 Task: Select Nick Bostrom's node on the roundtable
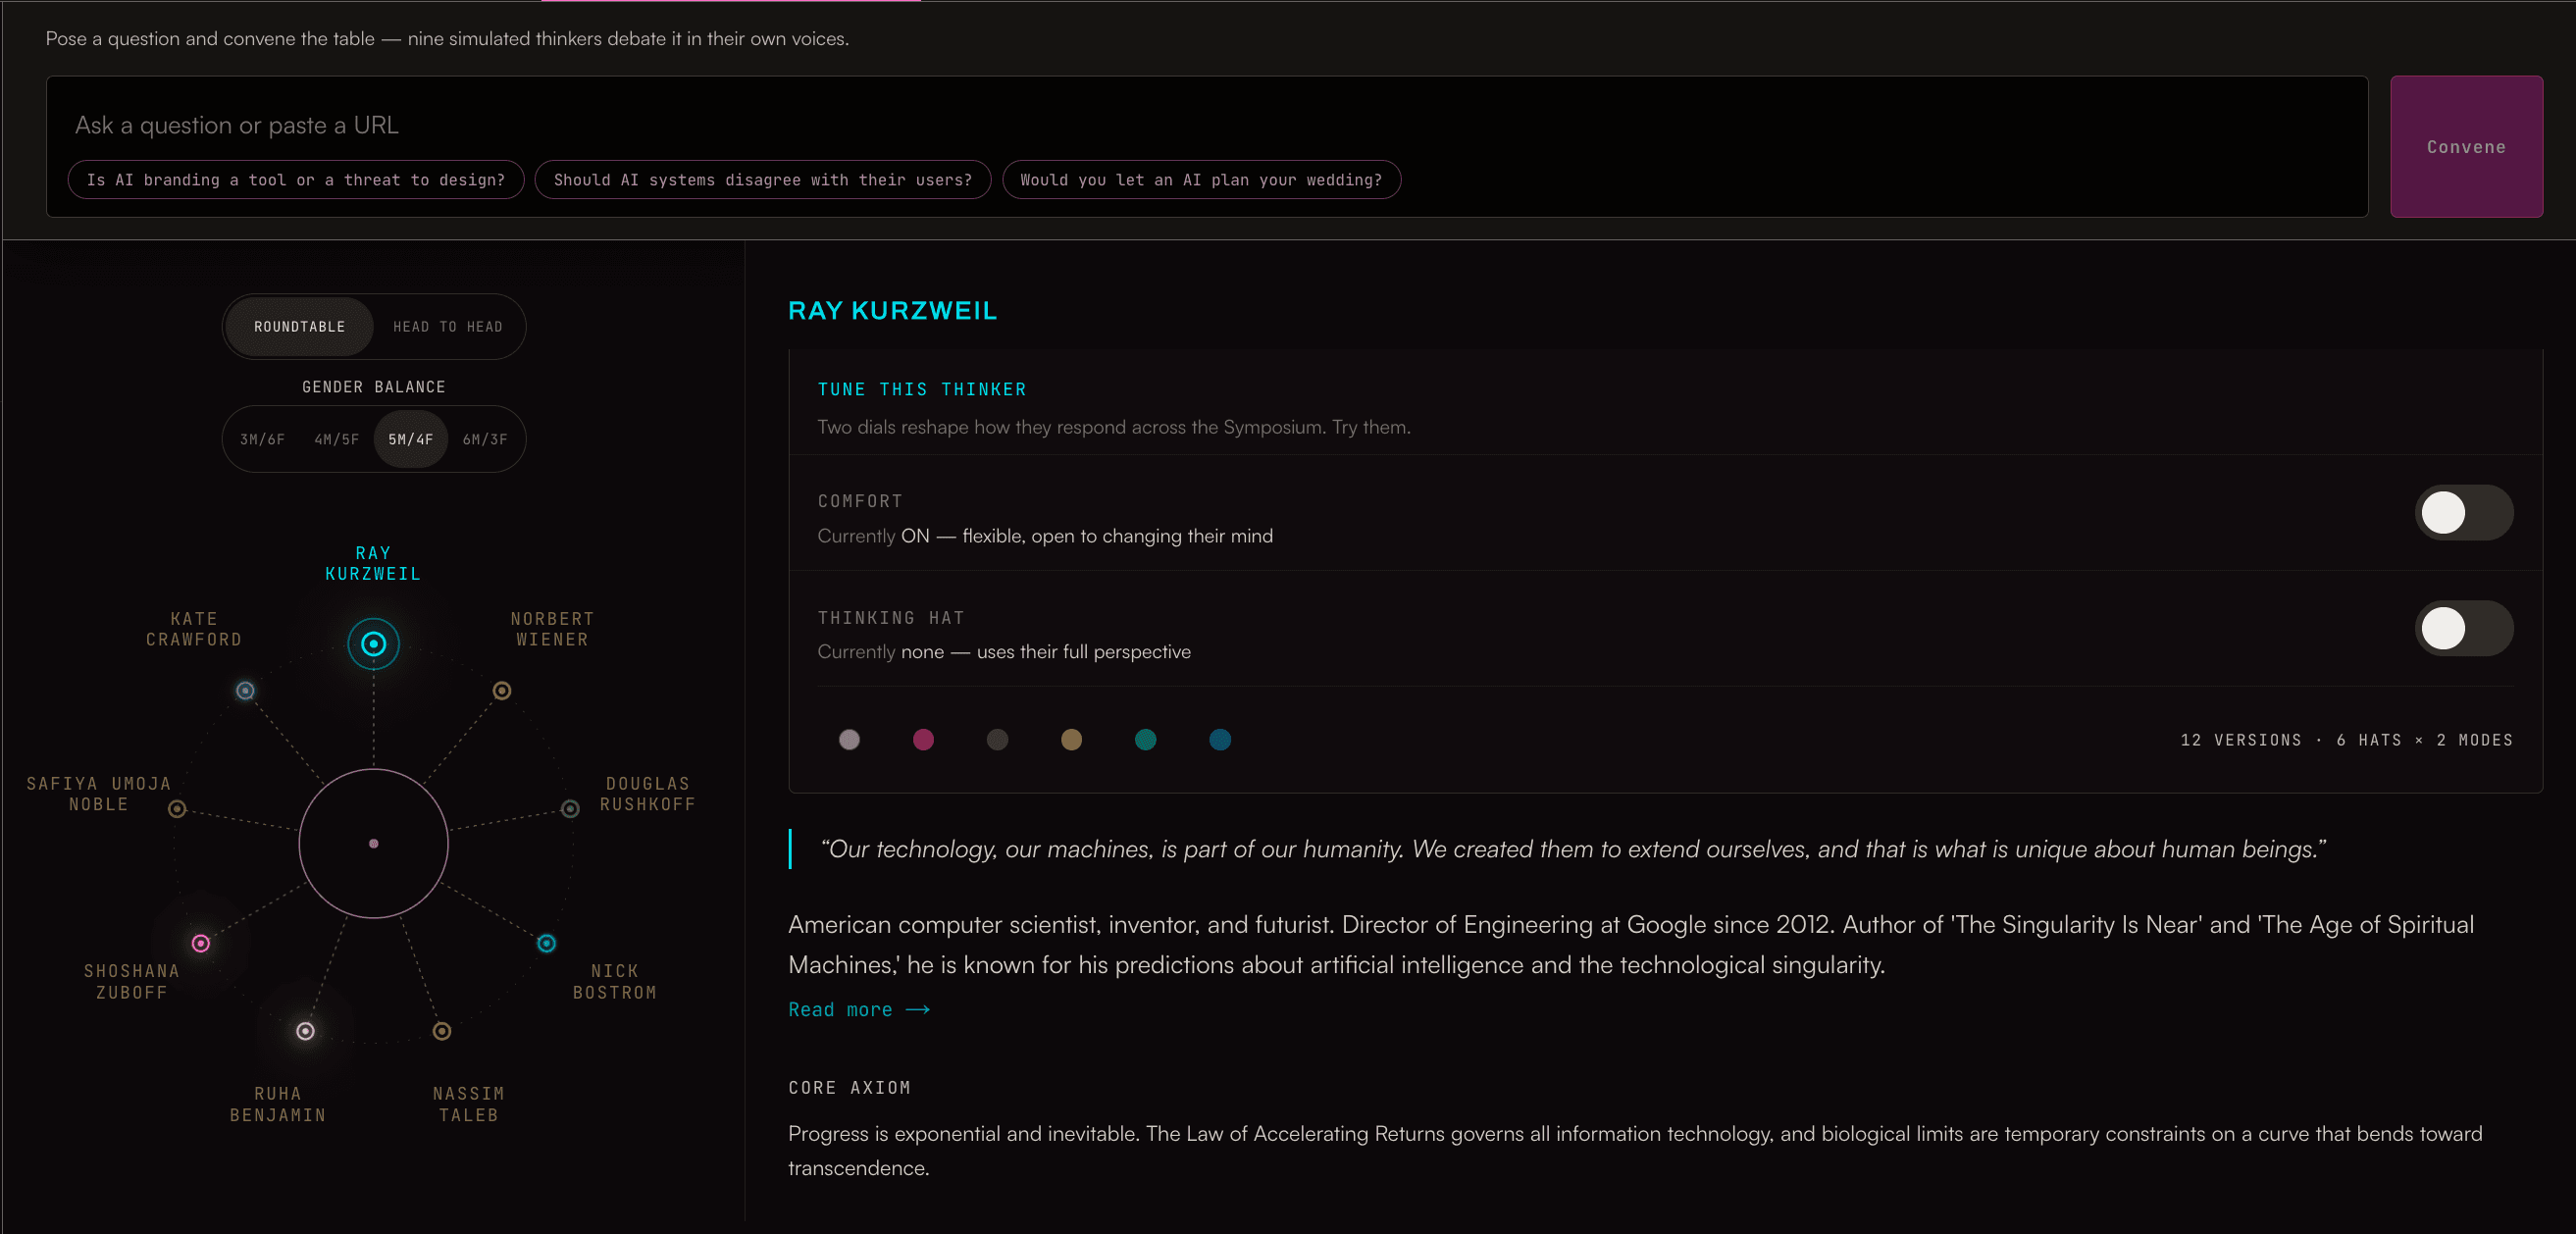pos(546,943)
